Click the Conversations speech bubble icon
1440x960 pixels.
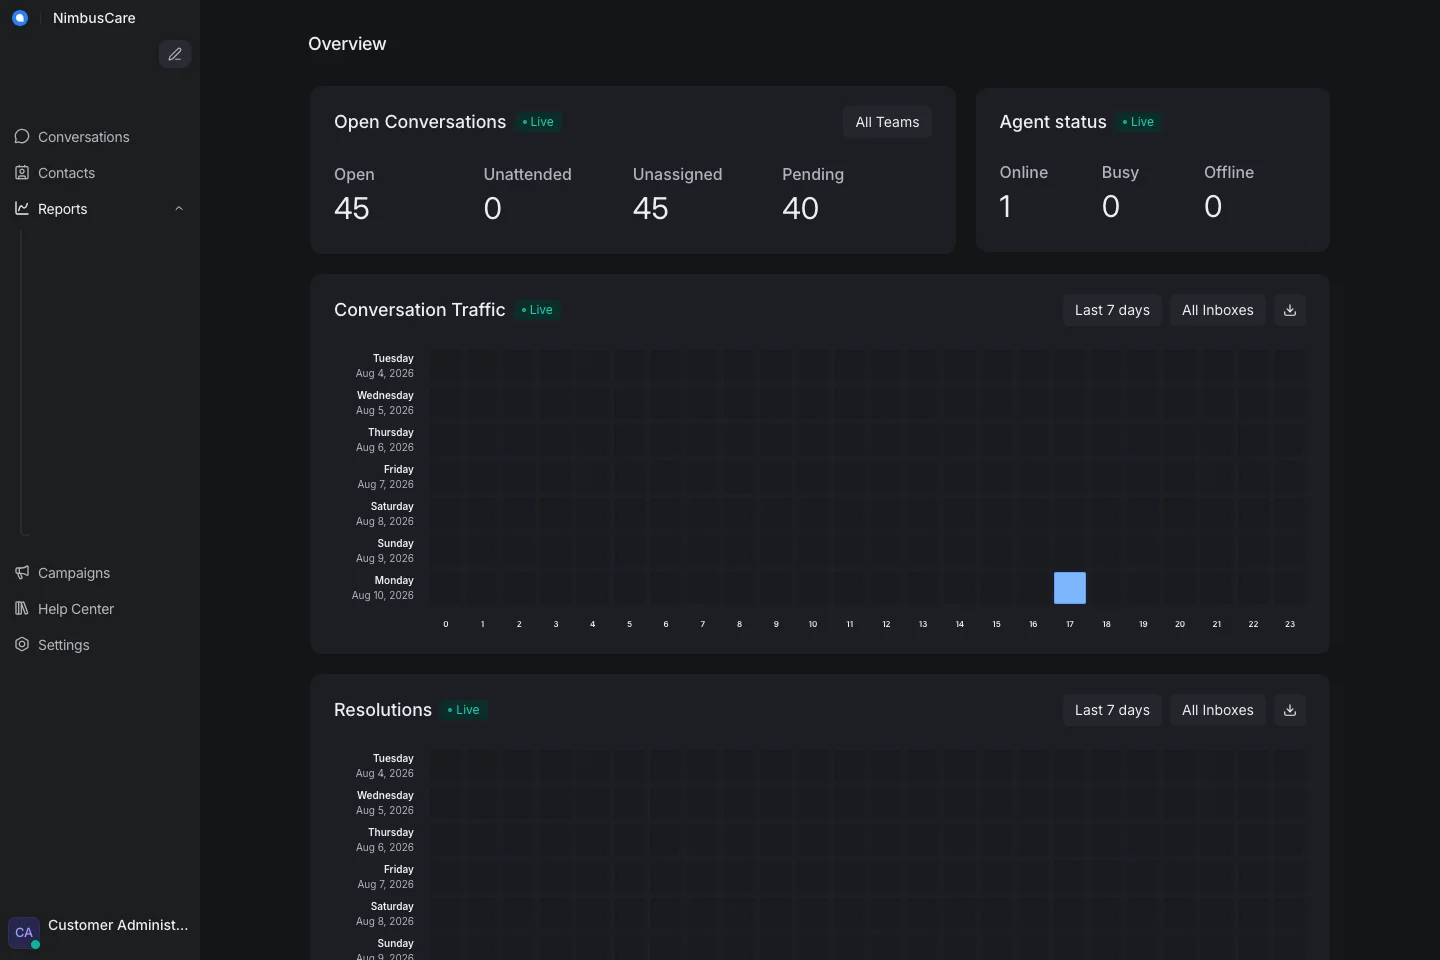pyautogui.click(x=22, y=136)
